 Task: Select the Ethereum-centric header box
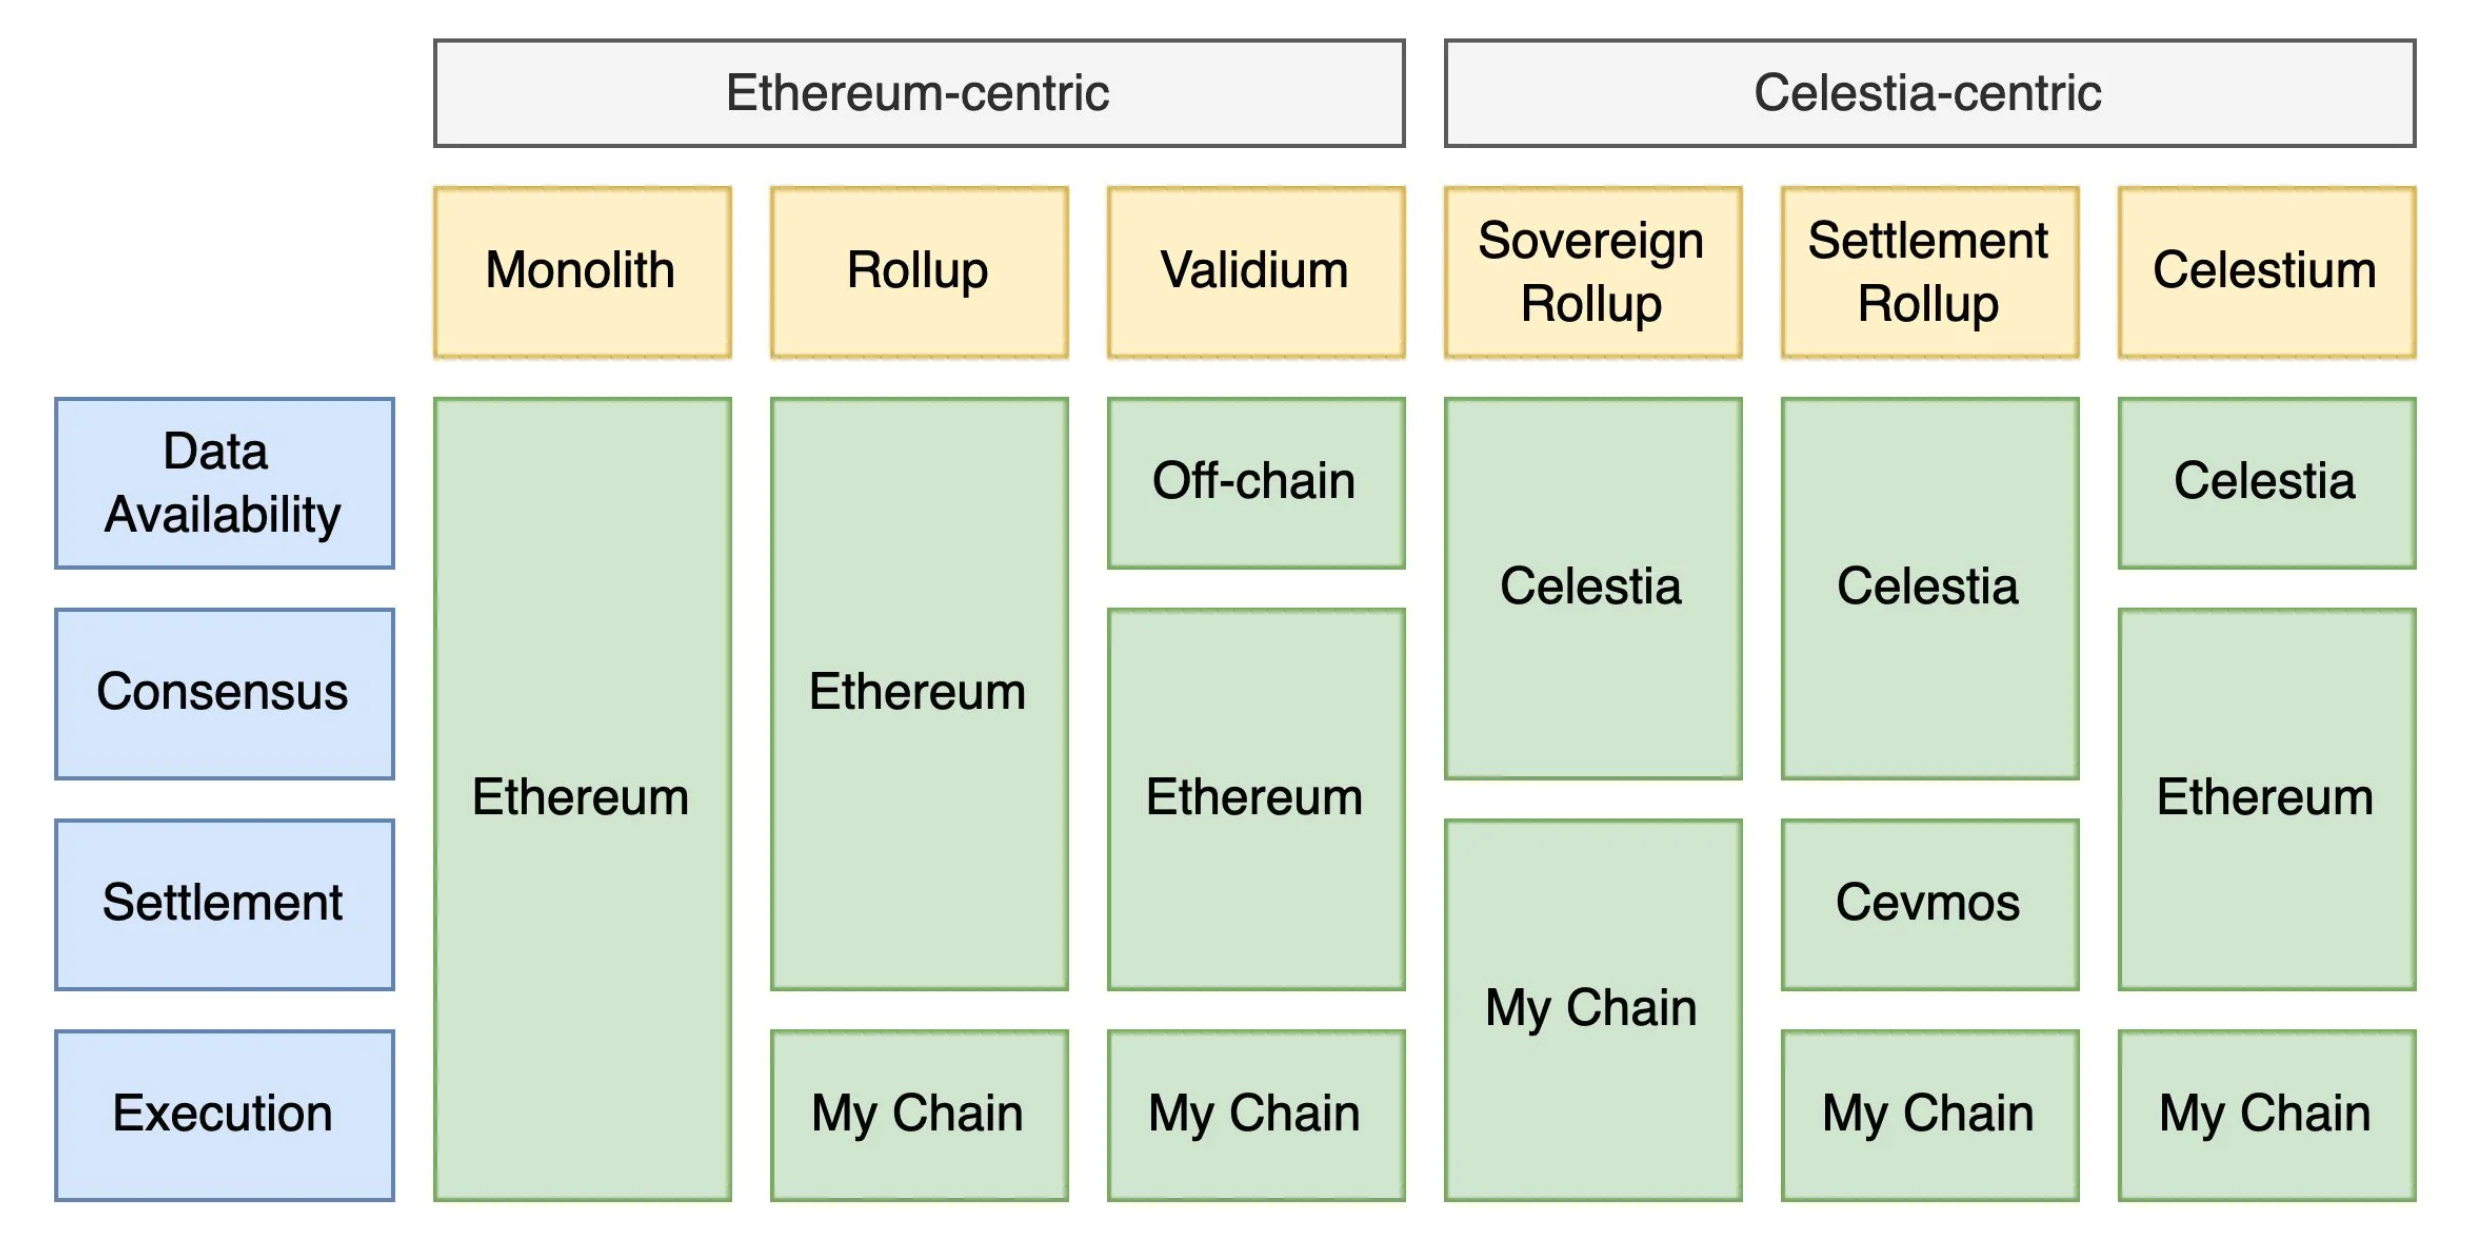[x=919, y=93]
